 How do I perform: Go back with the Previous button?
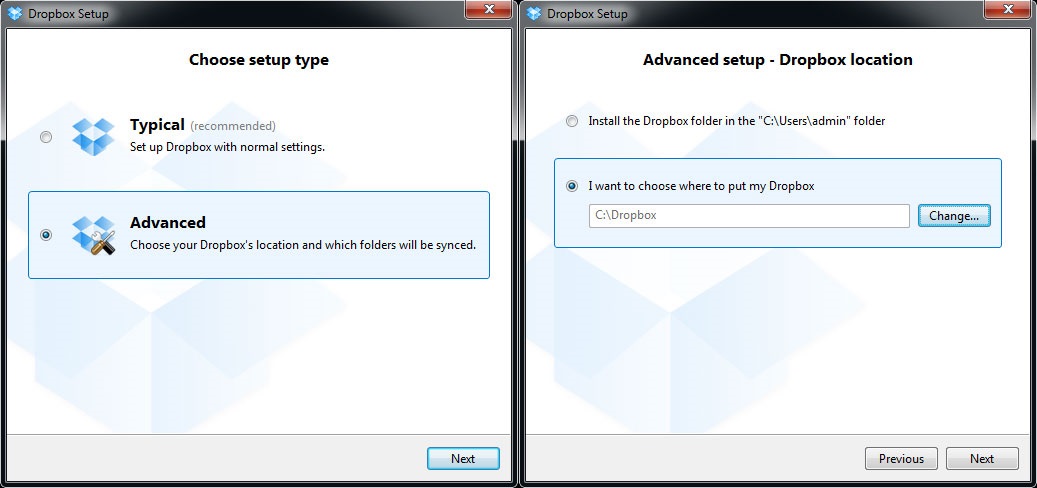901,458
